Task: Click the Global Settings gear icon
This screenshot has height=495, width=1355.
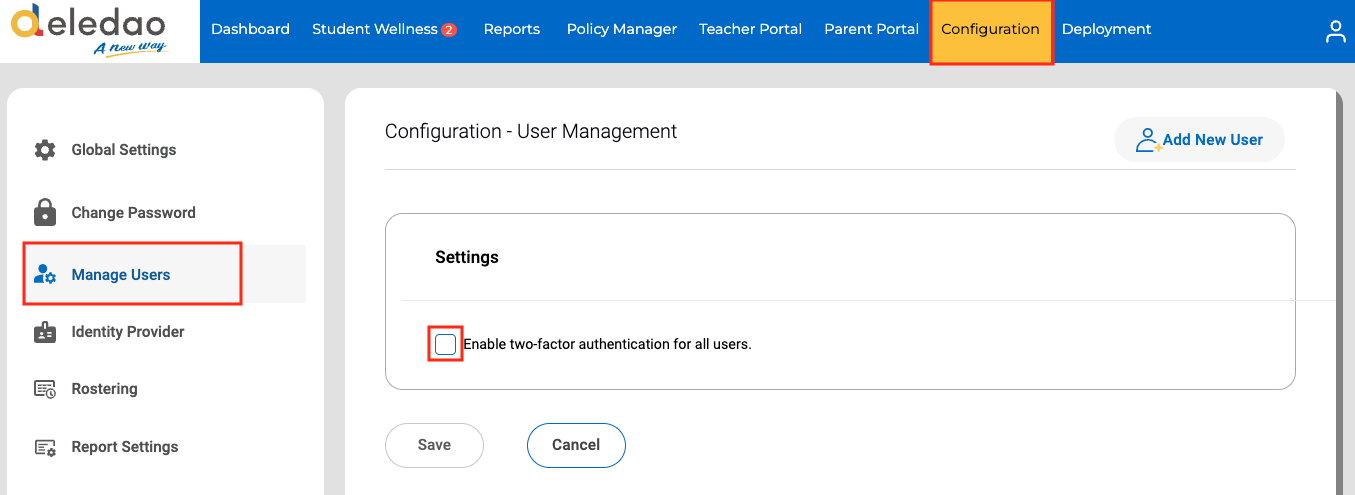Action: coord(45,150)
